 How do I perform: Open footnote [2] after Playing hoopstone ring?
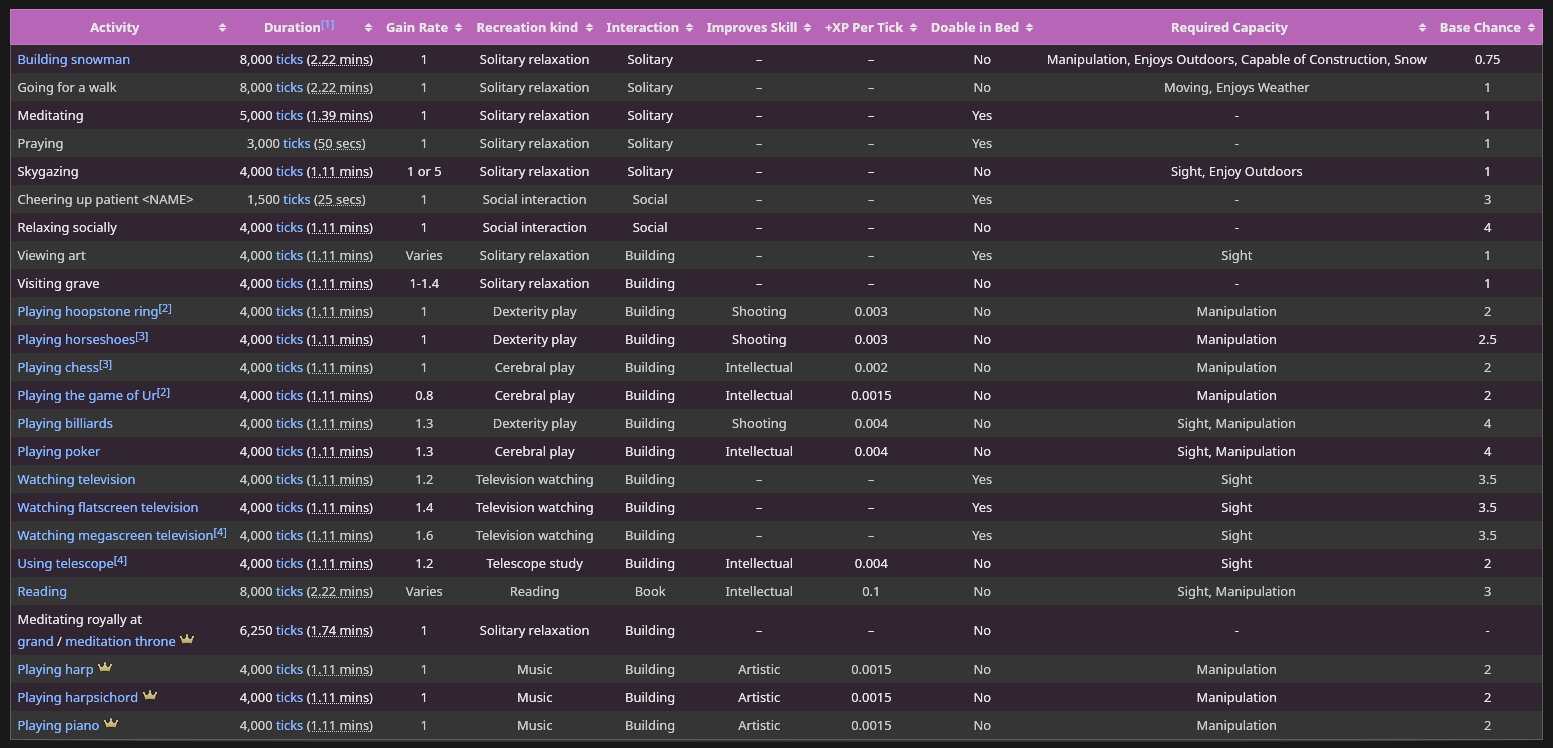[x=165, y=308]
